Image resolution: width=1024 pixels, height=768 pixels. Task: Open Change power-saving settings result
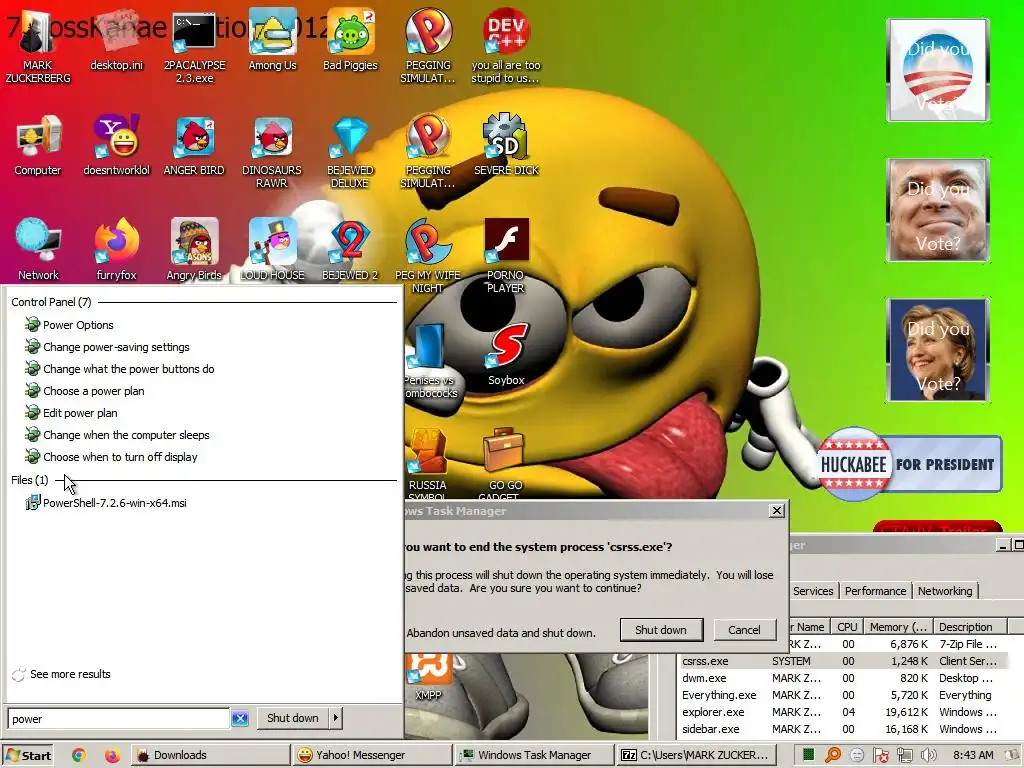click(116, 347)
